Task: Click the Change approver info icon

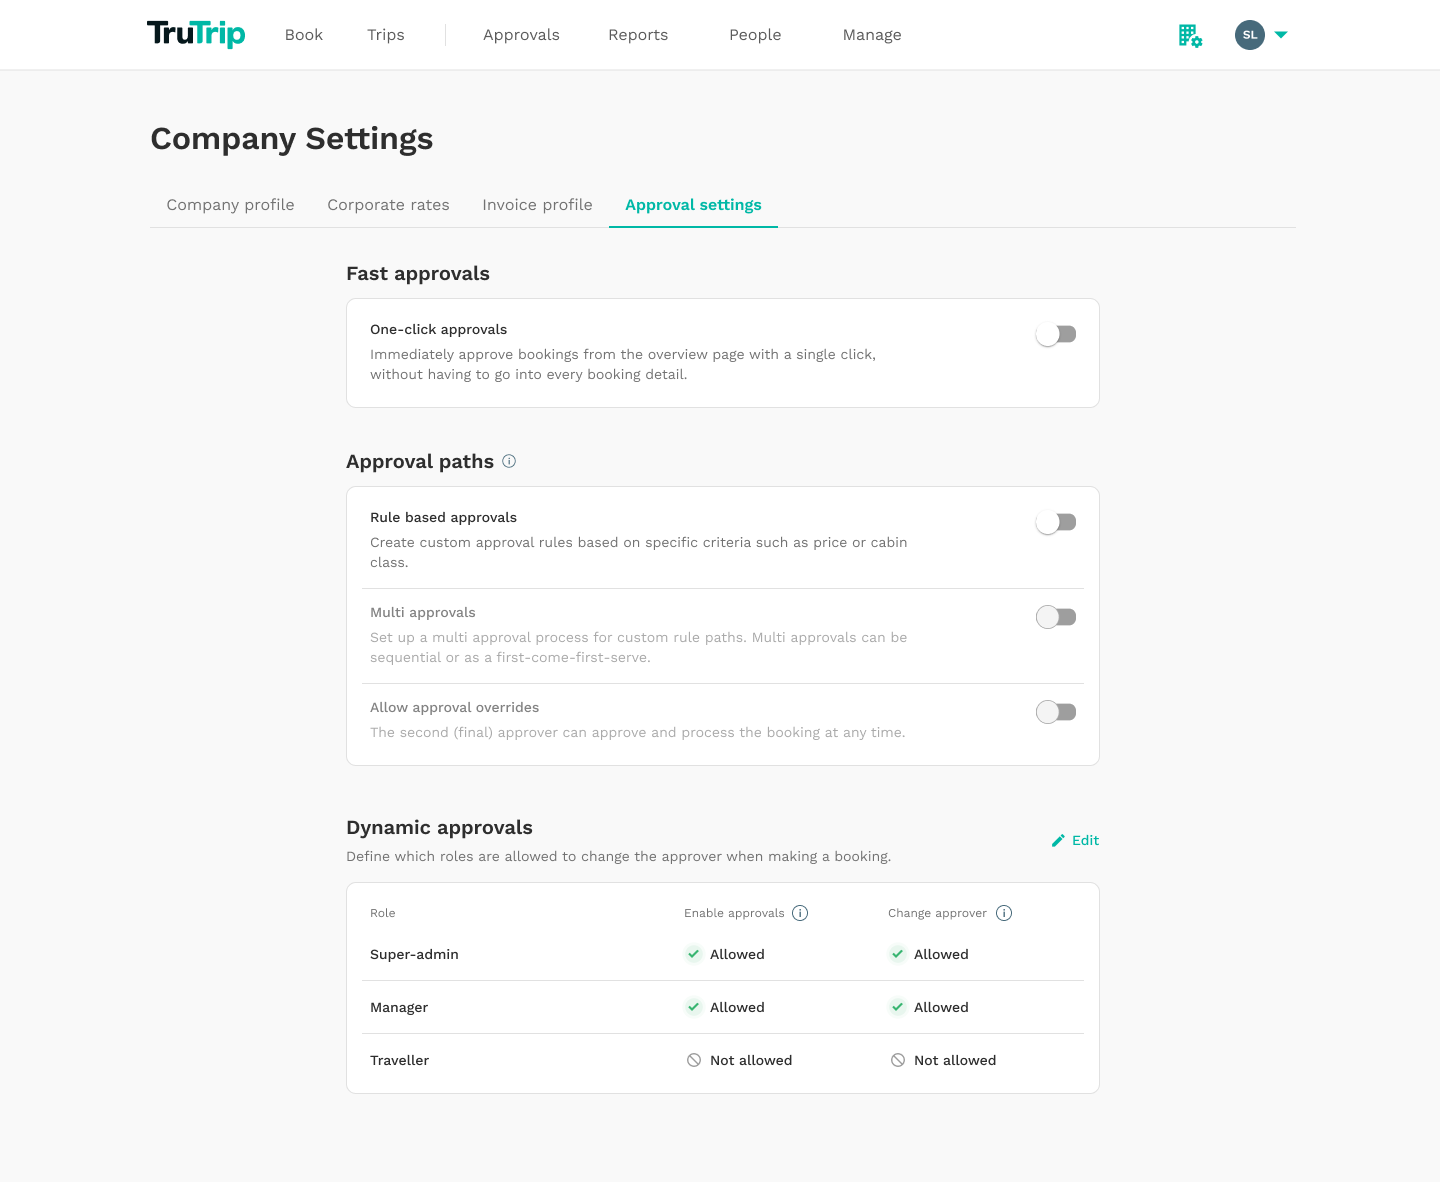Action: click(x=1004, y=913)
